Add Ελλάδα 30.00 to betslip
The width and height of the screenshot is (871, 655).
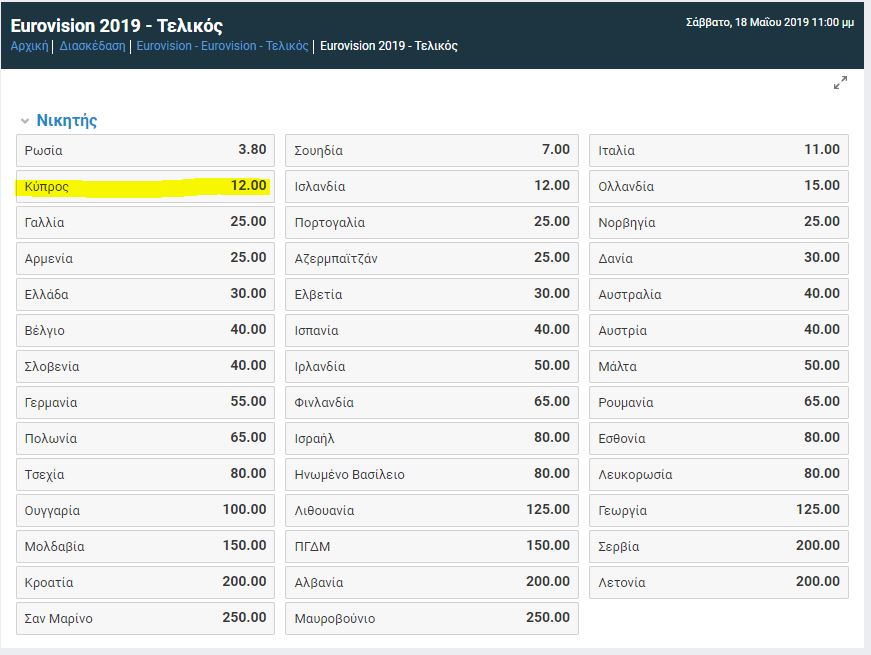146,294
